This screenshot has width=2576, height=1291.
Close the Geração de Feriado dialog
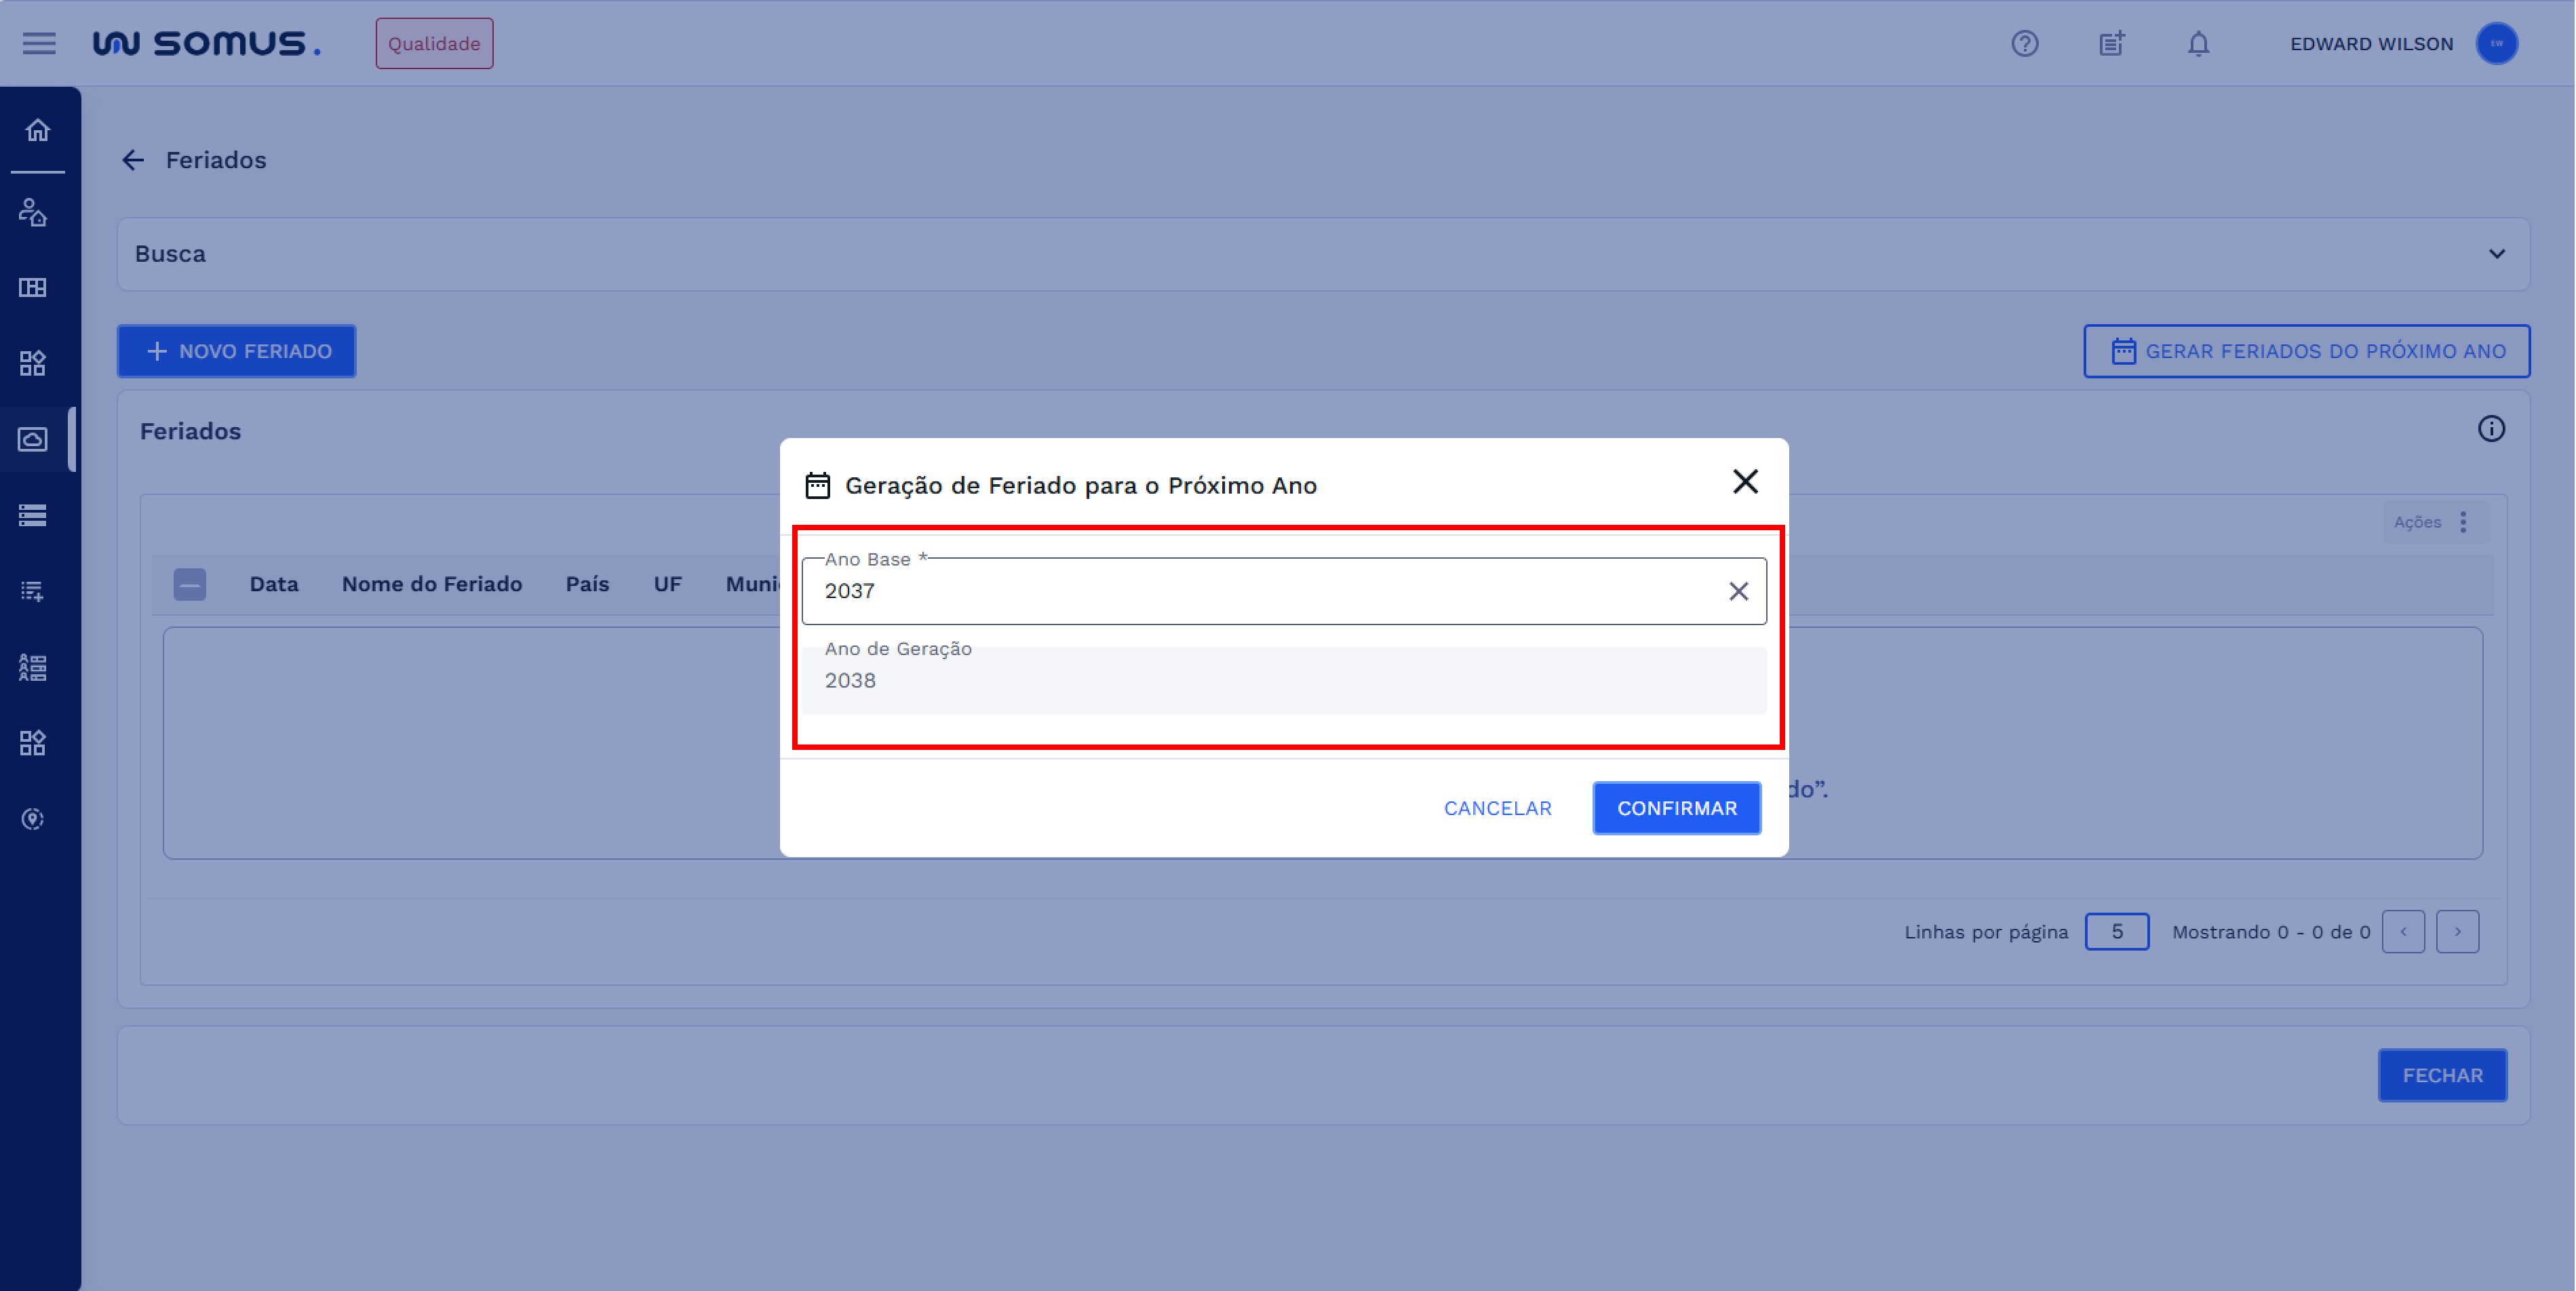pos(1745,482)
